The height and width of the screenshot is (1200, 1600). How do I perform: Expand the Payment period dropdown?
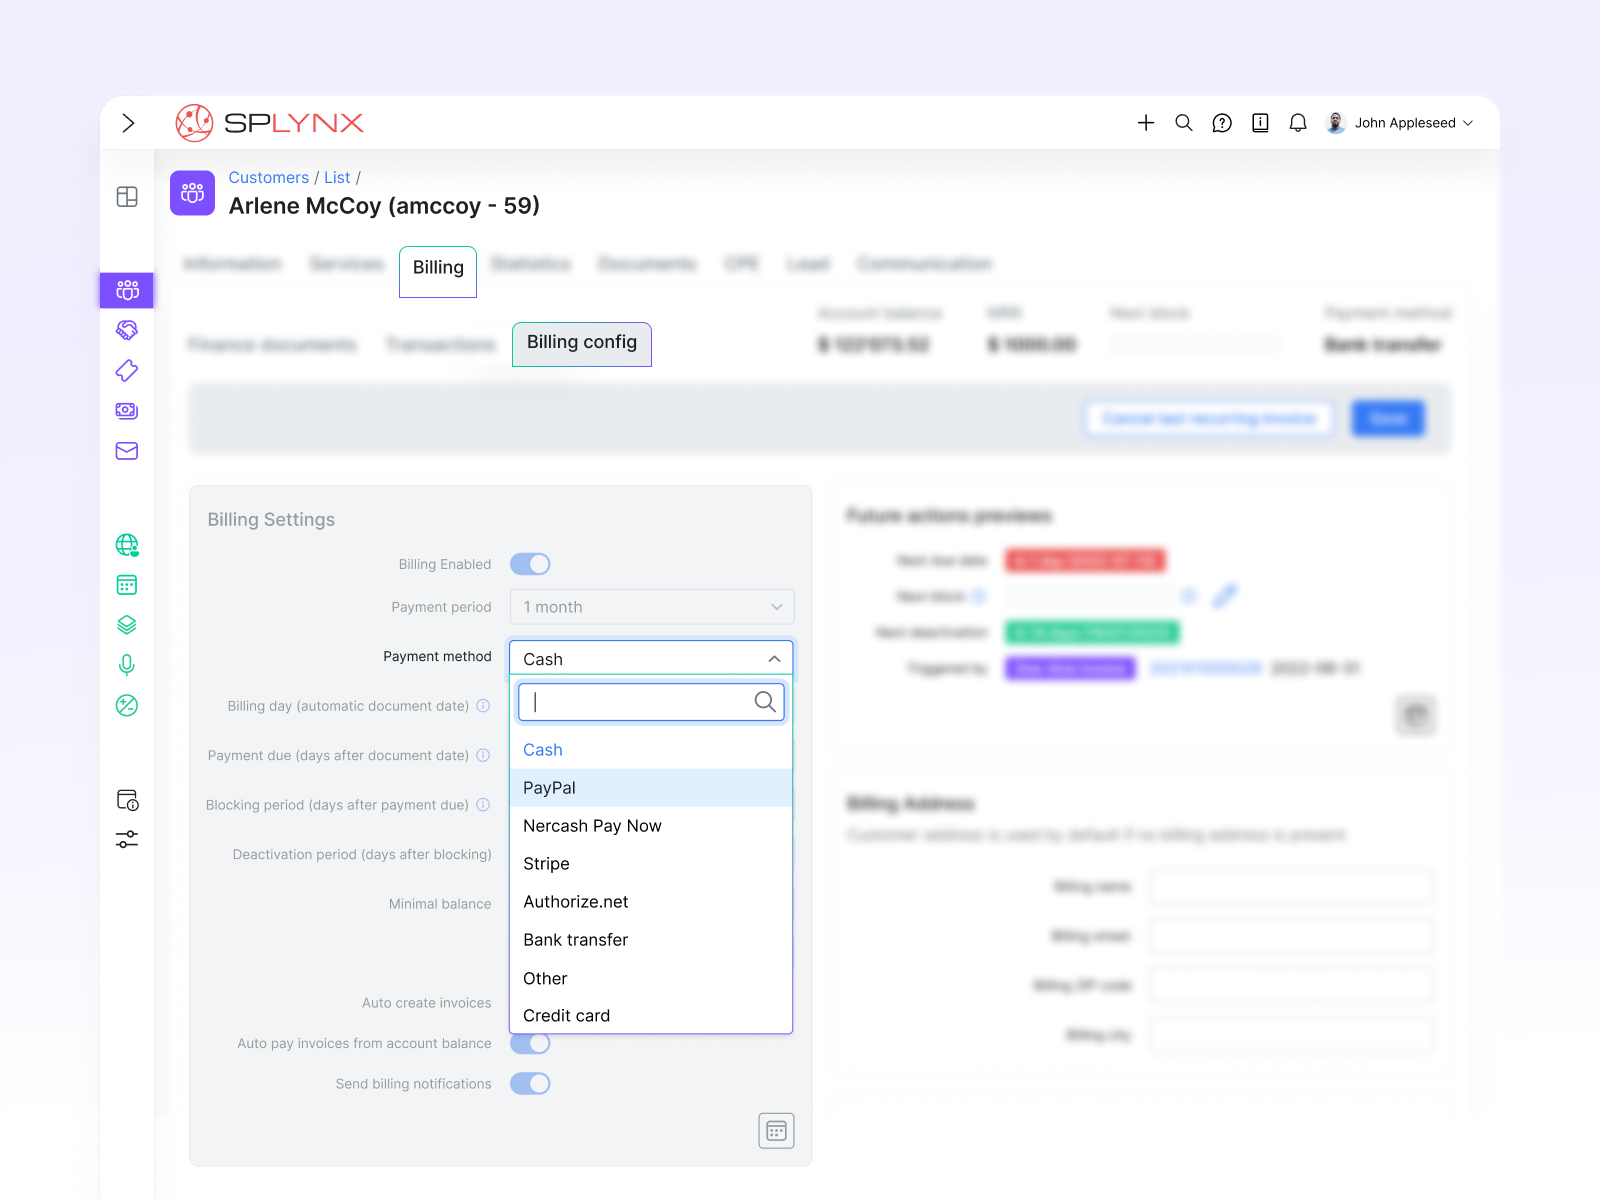pos(652,607)
